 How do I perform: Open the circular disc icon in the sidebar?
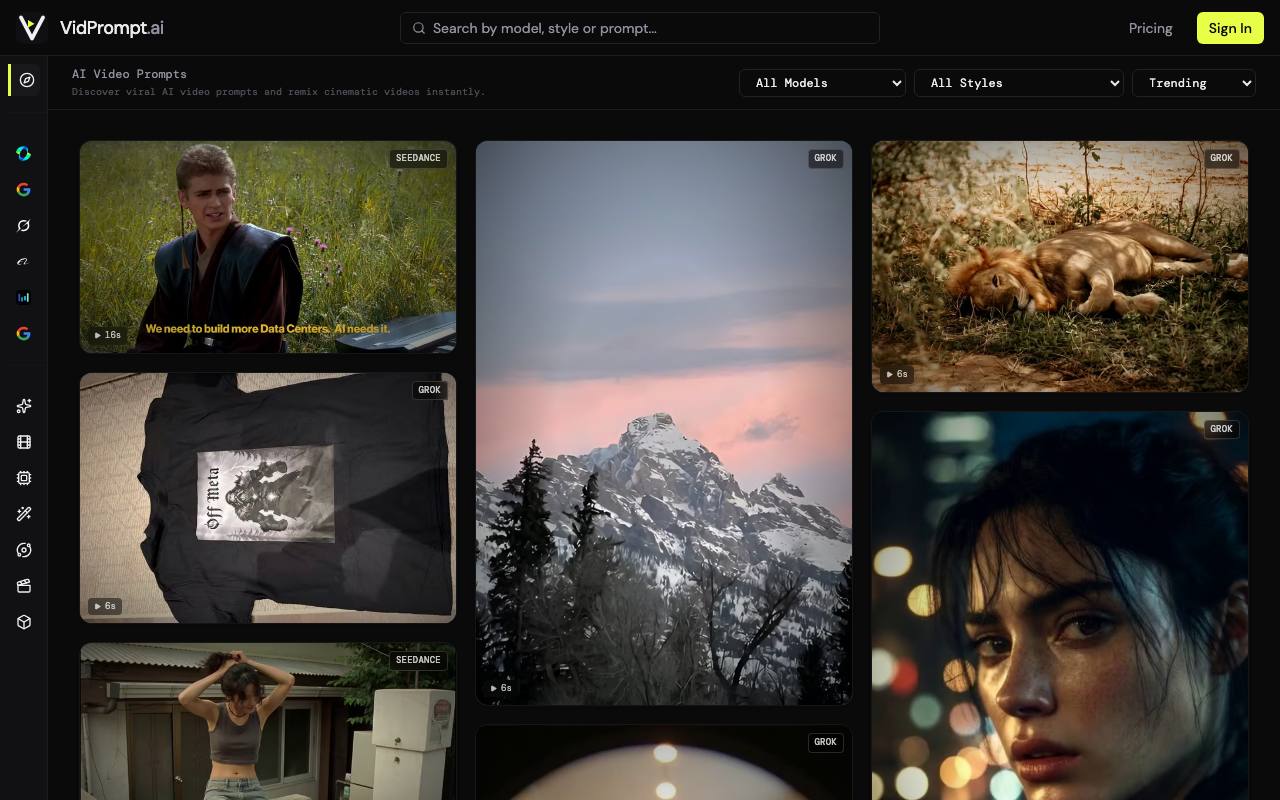coord(24,550)
